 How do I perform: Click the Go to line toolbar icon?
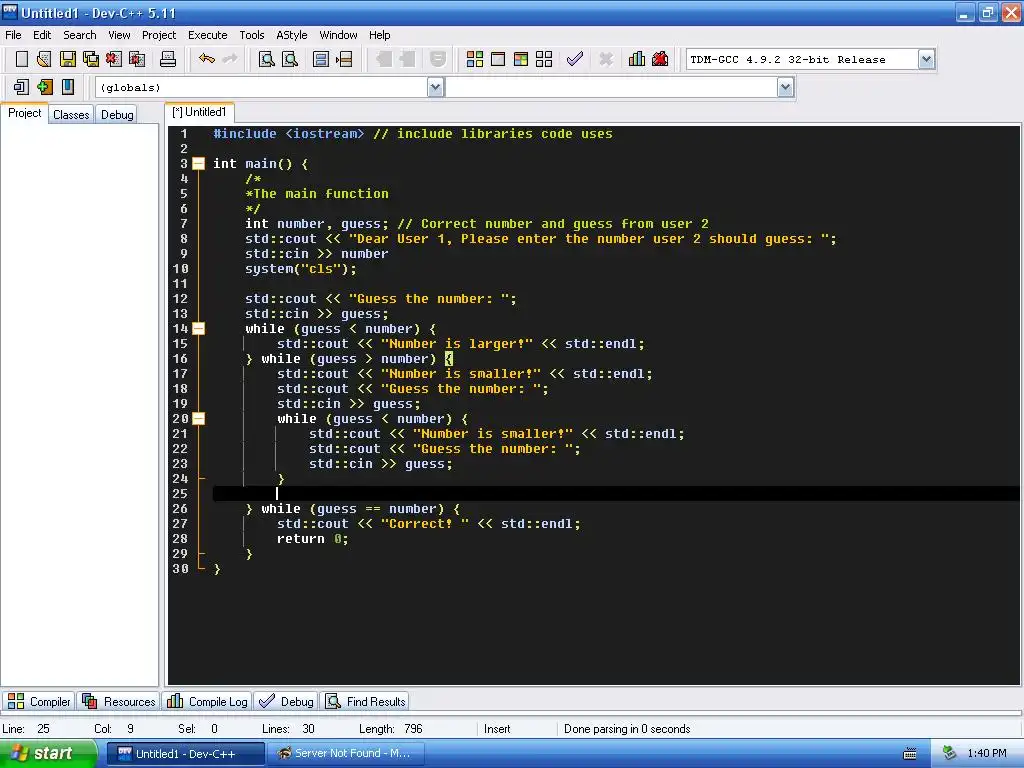[344, 59]
